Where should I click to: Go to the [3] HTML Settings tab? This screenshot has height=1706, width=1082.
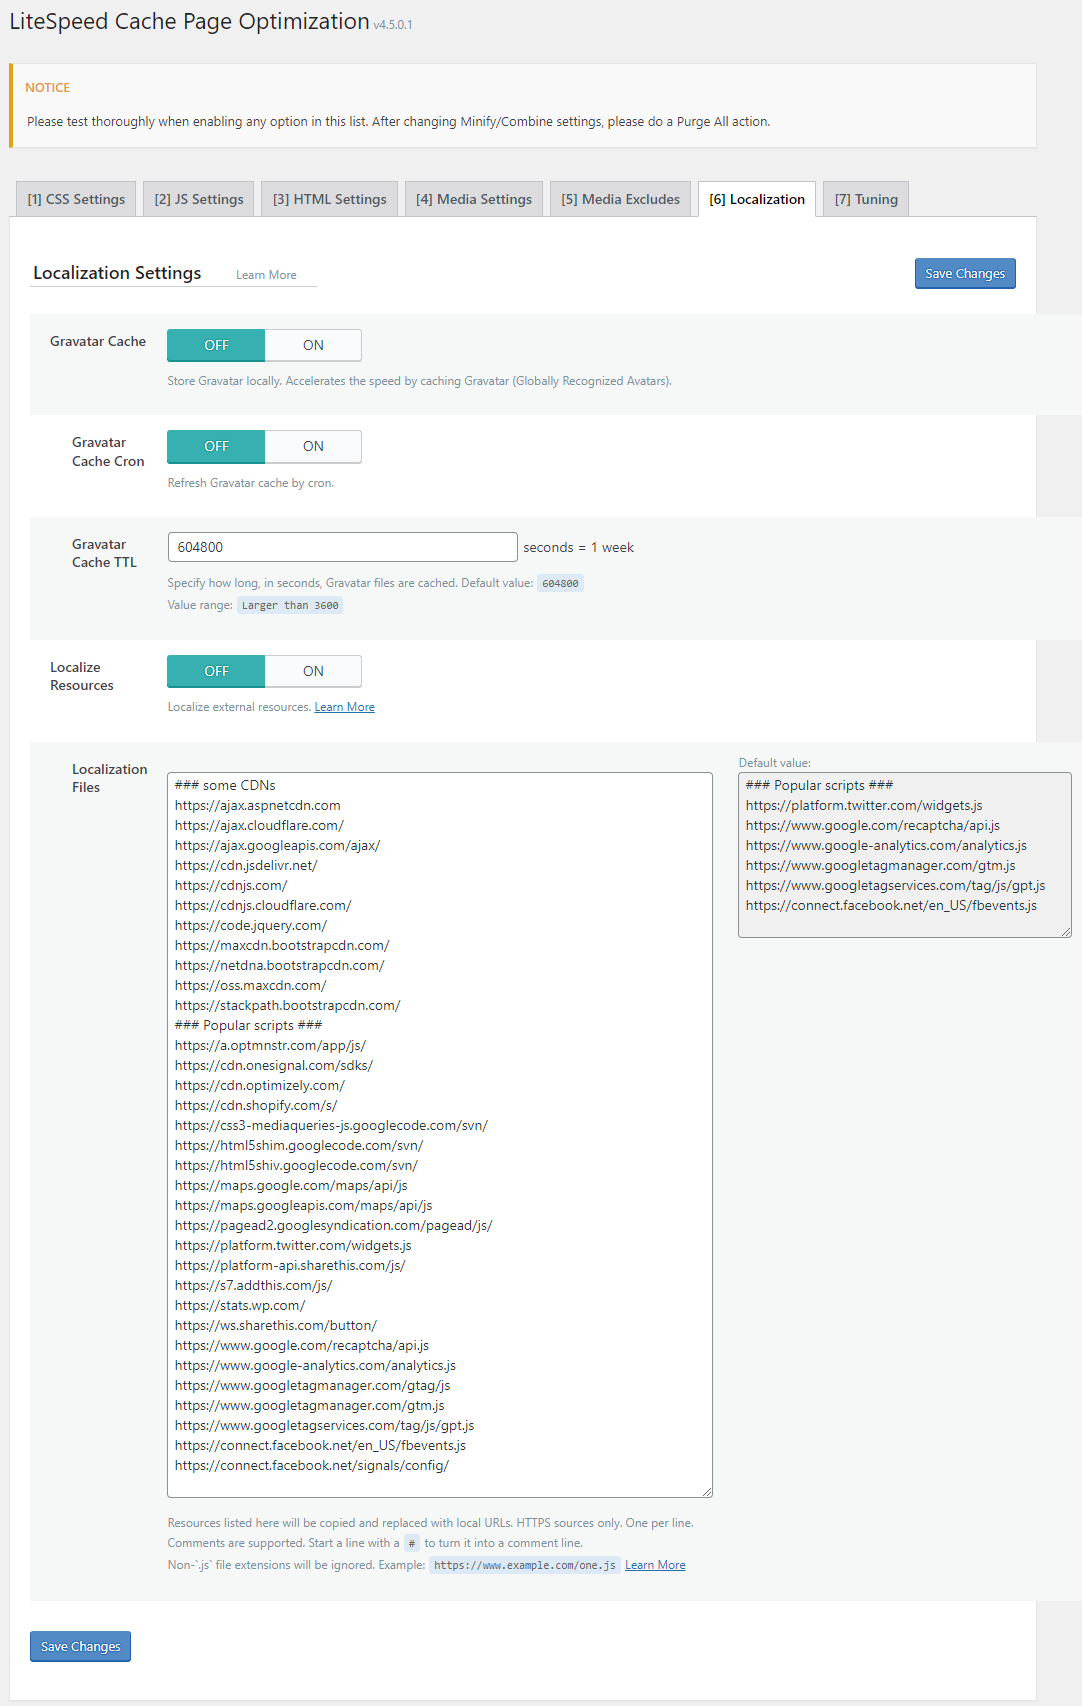(330, 199)
